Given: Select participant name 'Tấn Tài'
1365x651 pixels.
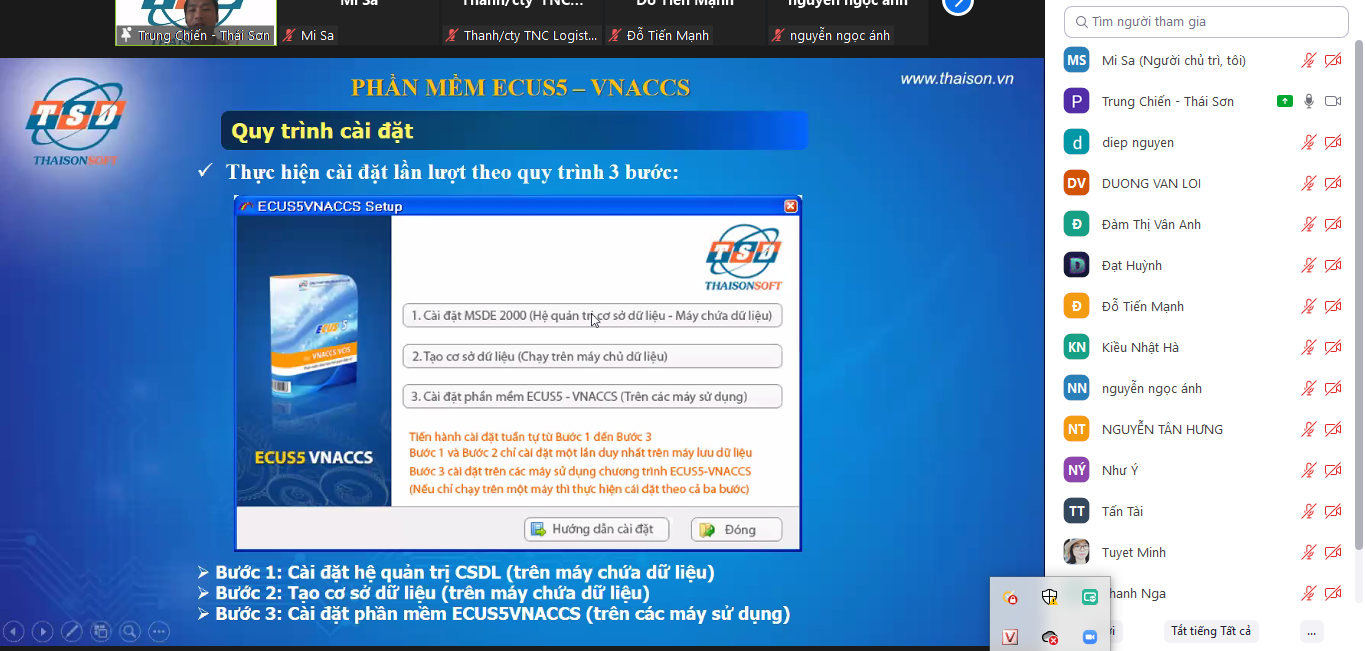Looking at the screenshot, I should tap(1122, 512).
